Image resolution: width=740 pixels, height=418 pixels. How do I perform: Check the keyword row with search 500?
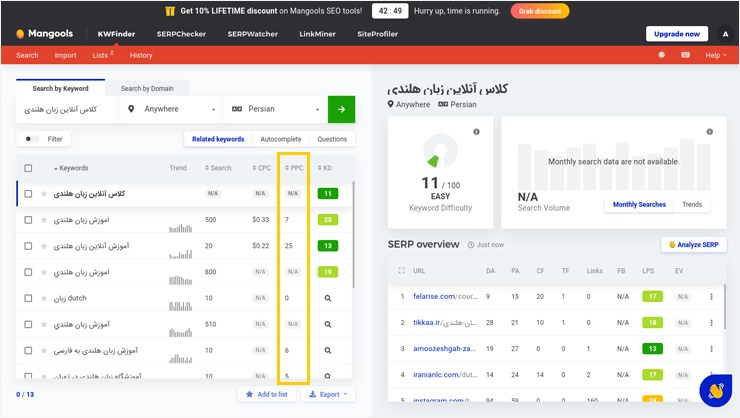pyautogui.click(x=28, y=220)
